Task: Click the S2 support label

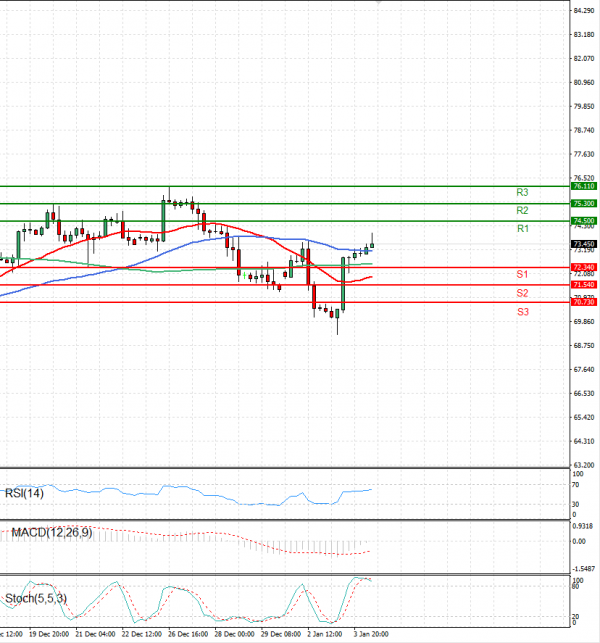Action: click(x=522, y=293)
